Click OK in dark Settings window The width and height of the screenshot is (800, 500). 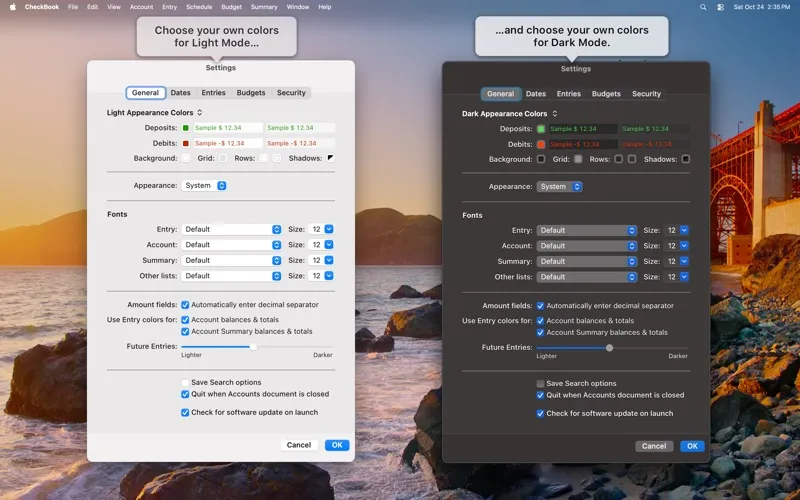[692, 446]
